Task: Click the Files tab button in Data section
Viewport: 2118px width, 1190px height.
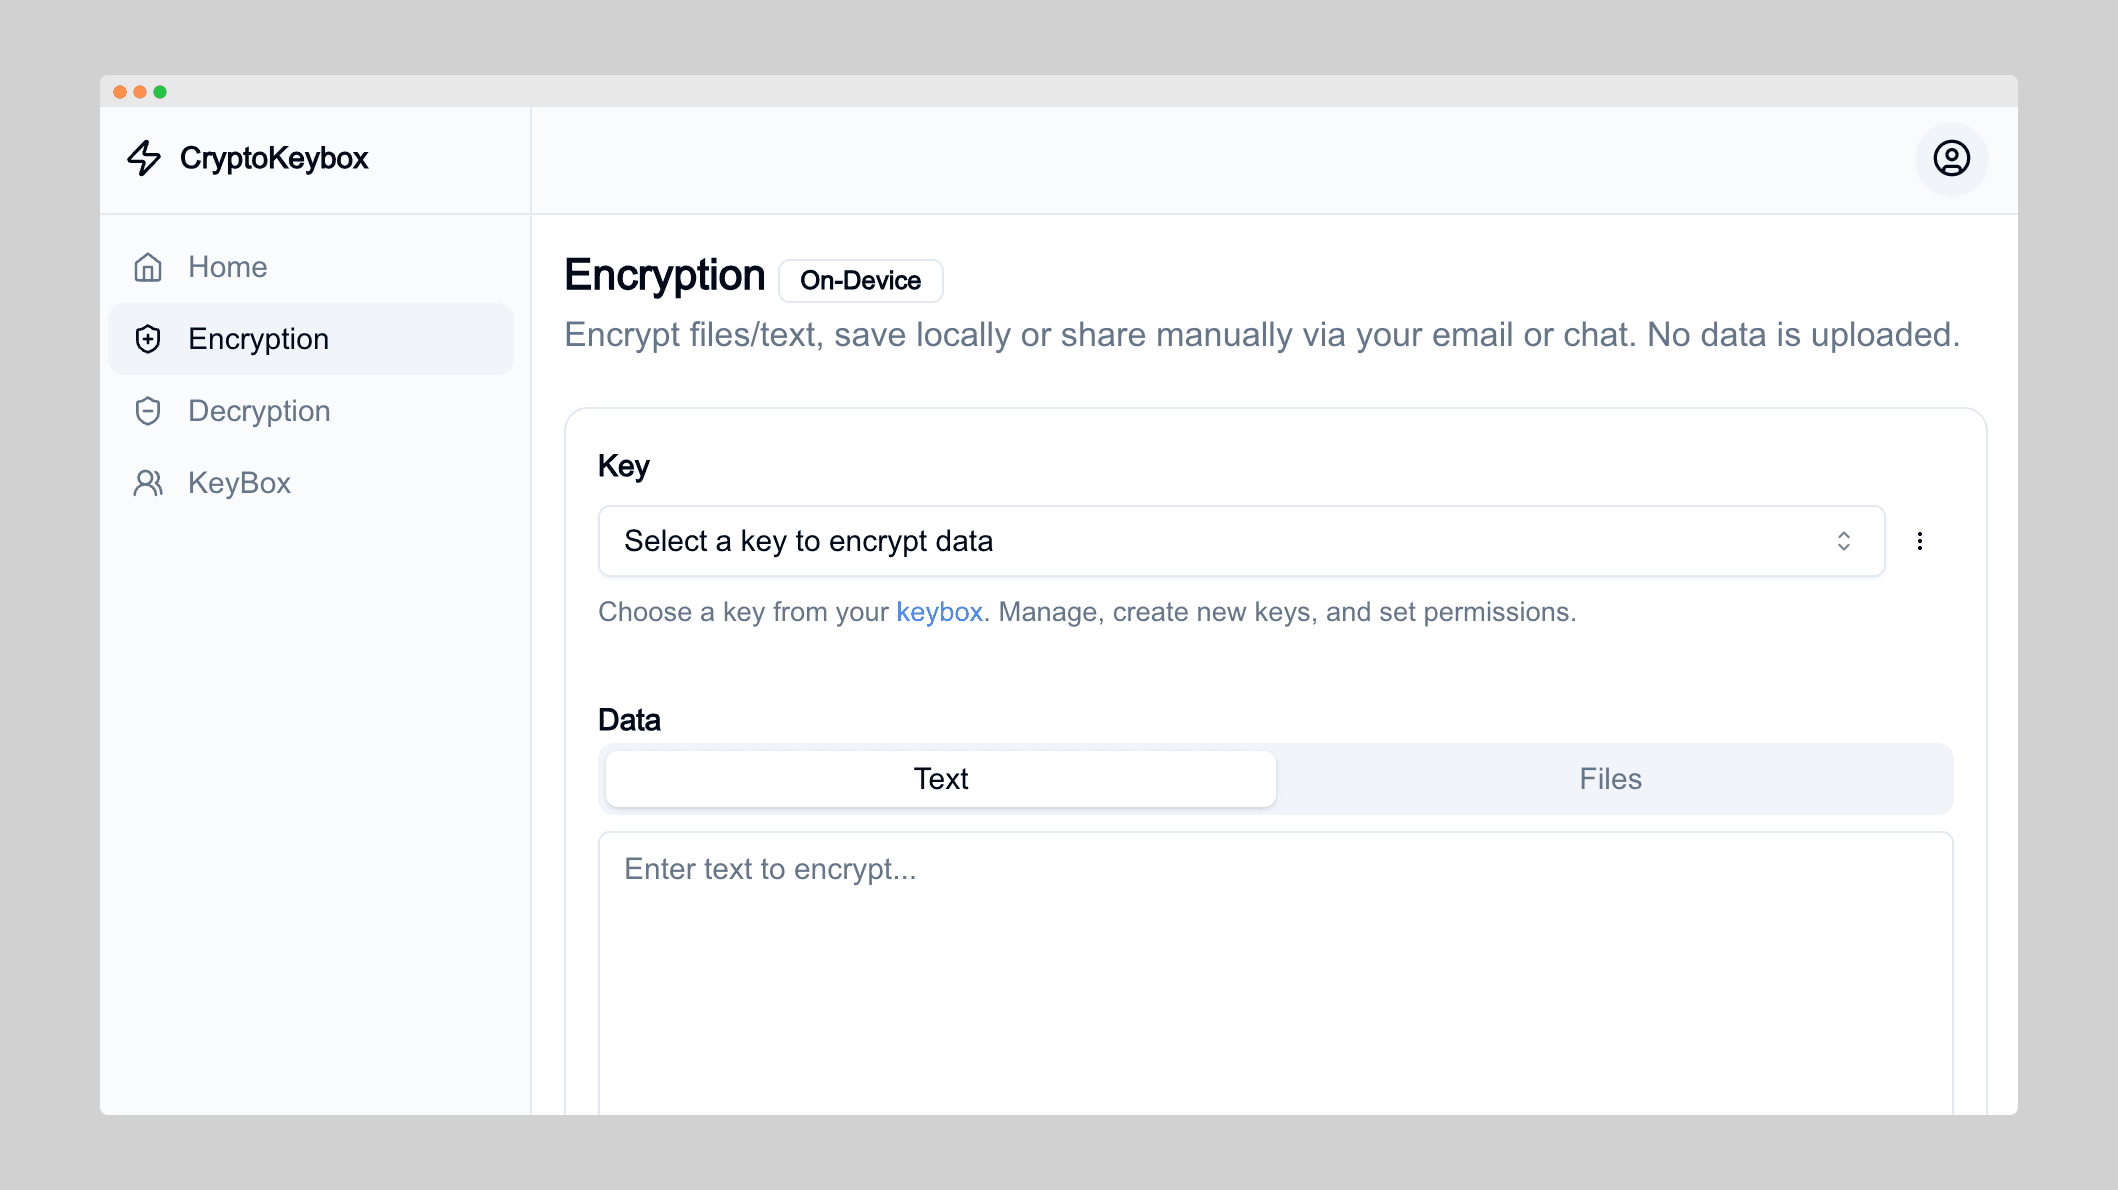Action: pyautogui.click(x=1610, y=778)
